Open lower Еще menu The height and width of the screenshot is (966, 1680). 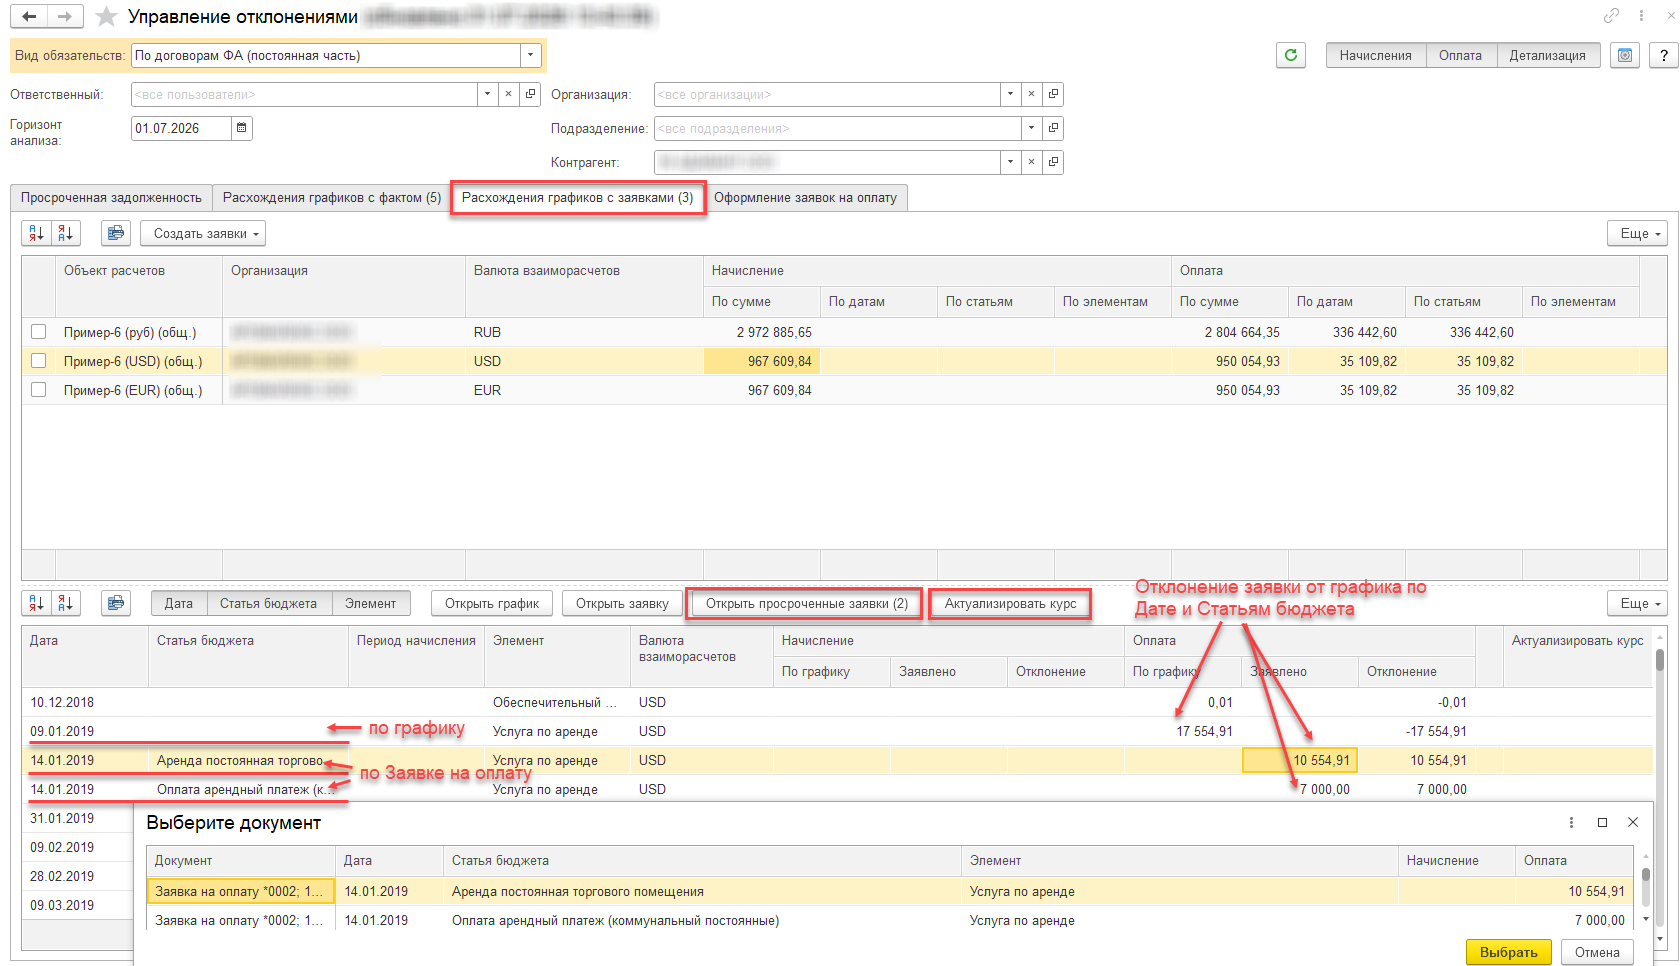(1638, 603)
